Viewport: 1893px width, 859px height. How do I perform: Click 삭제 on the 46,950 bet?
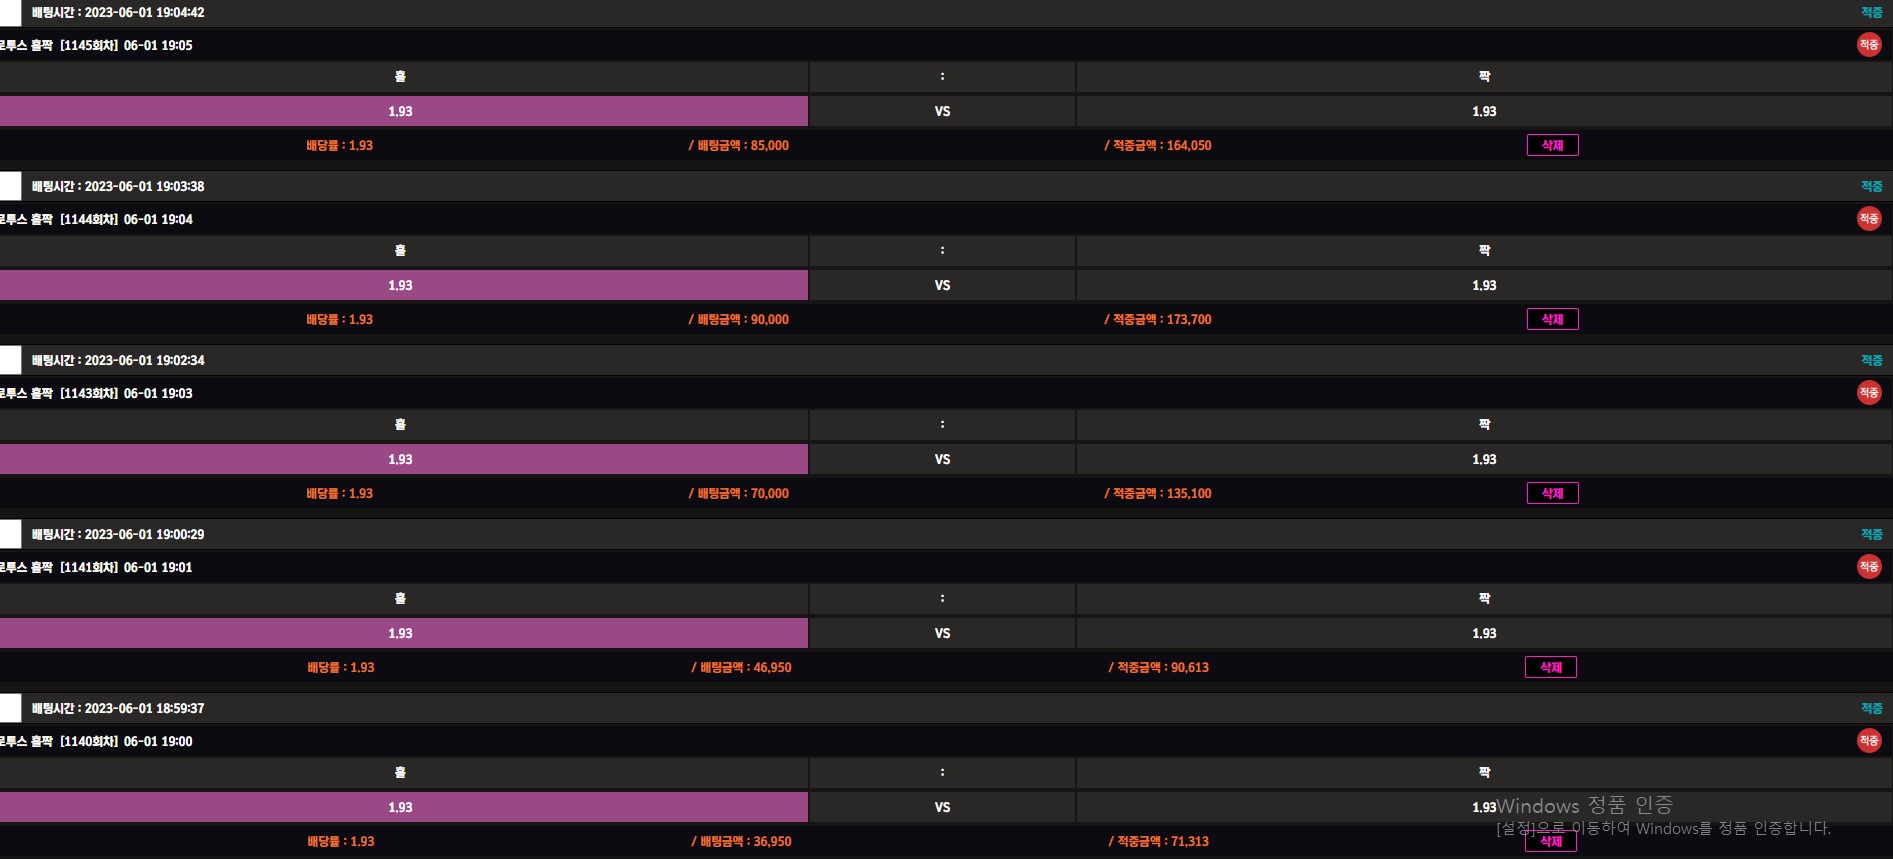coord(1550,667)
